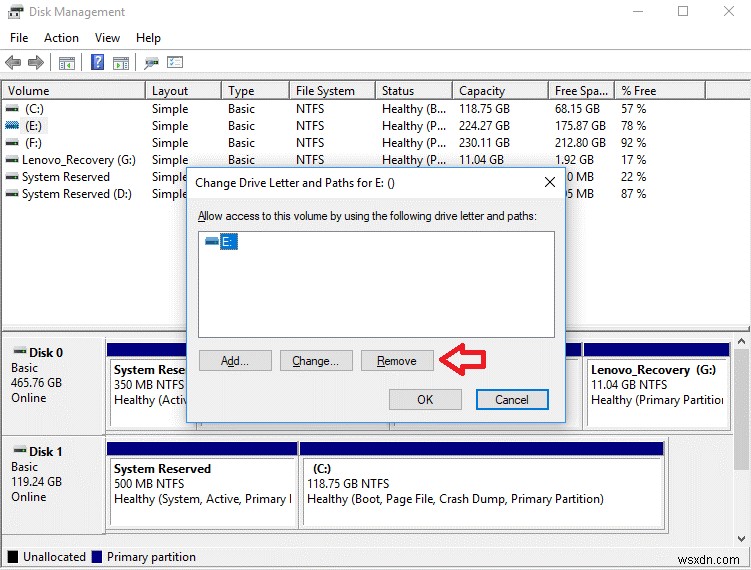The image size is (751, 570).
Task: Sort by the Type column header
Action: coord(256,91)
